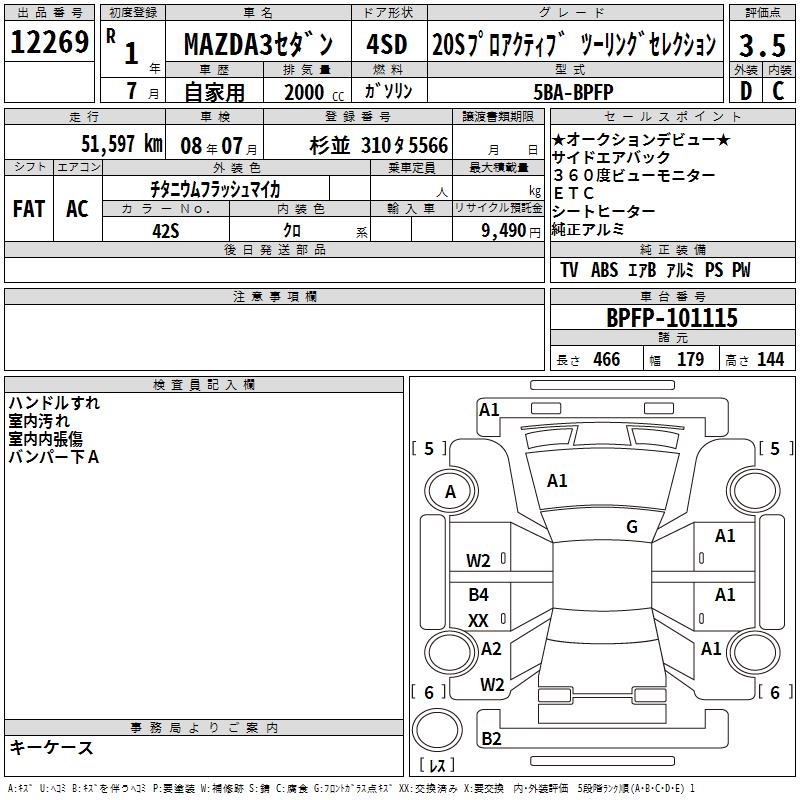Click "評価点" header label
Screen dimensions: 800x800
[x=762, y=13]
